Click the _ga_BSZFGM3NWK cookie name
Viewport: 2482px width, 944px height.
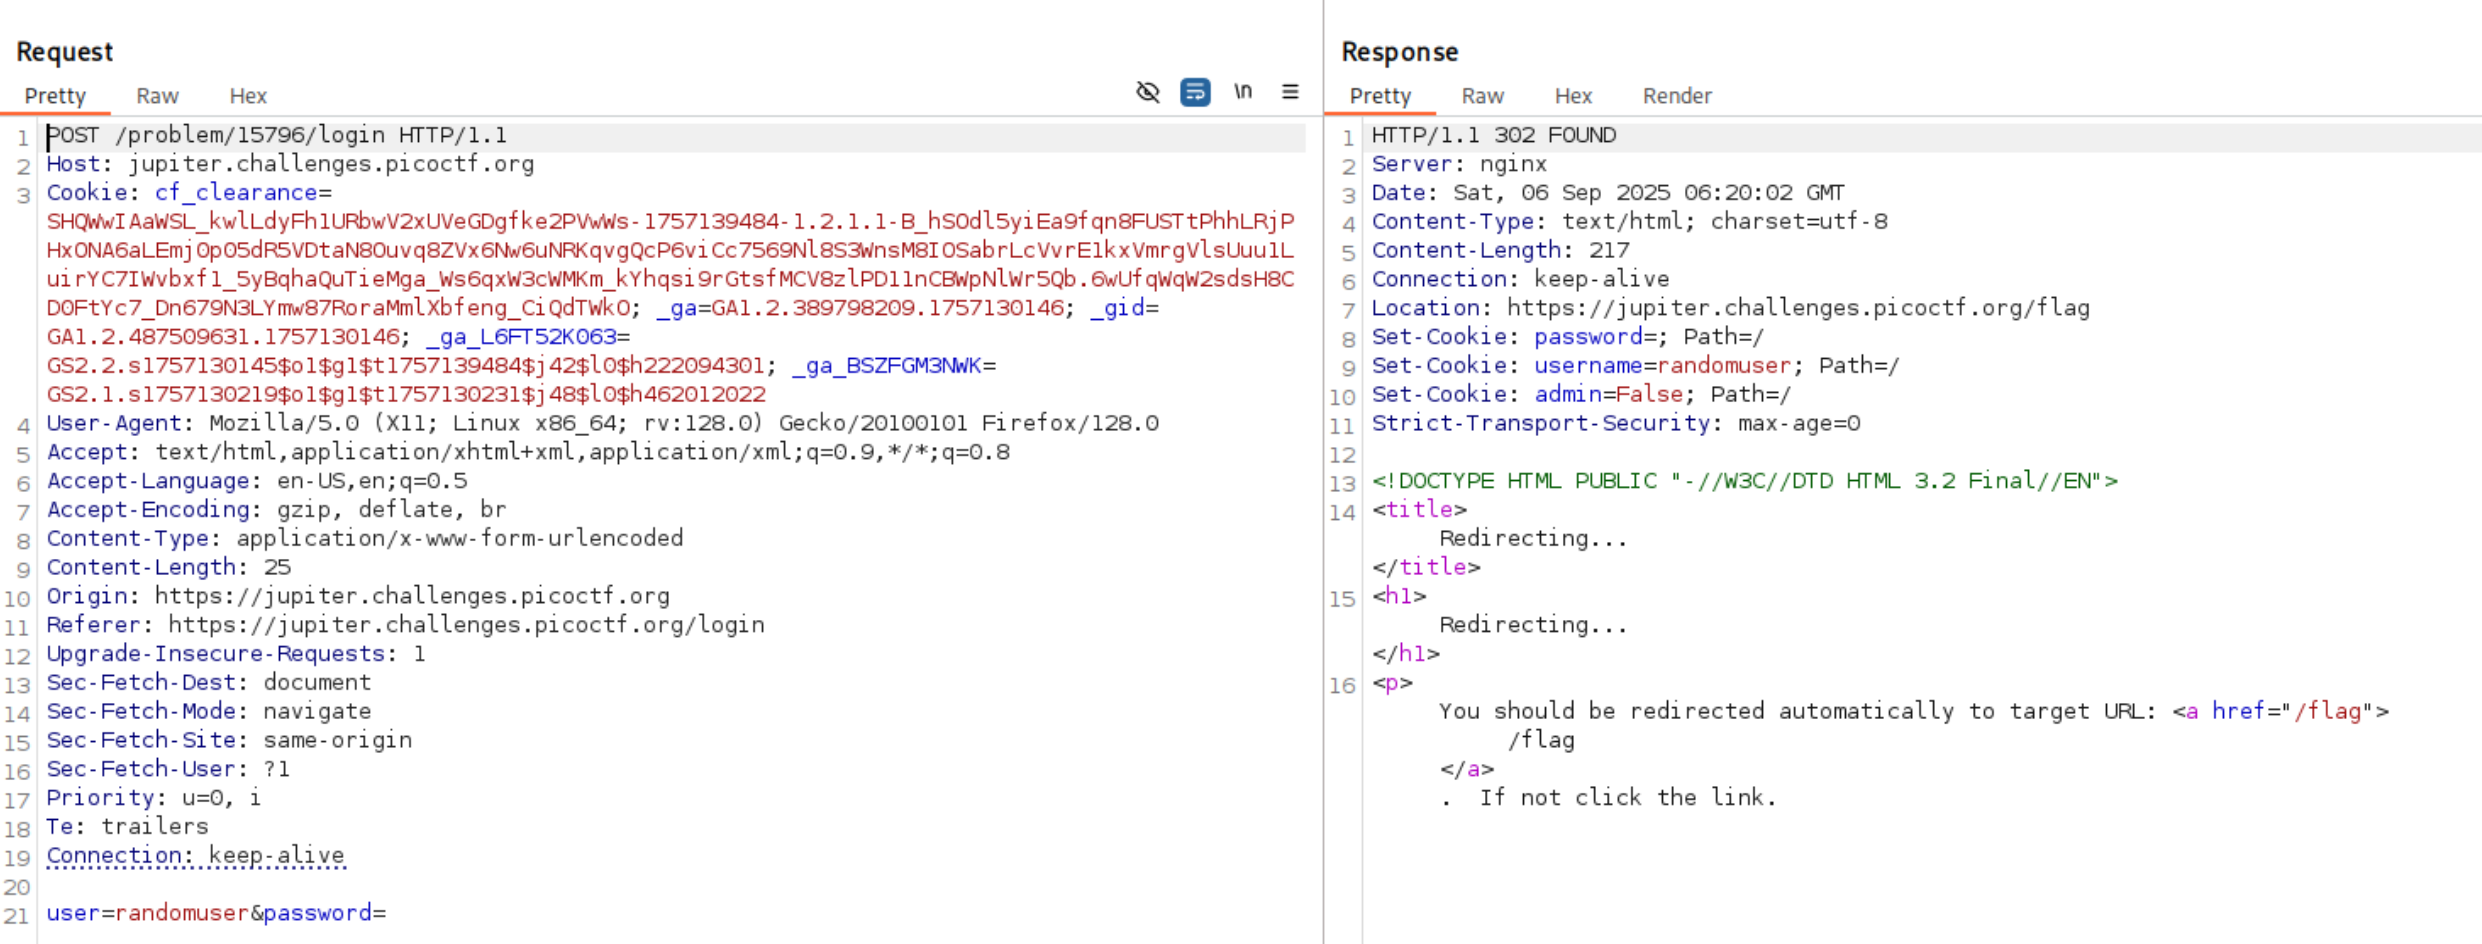pyautogui.click(x=887, y=366)
